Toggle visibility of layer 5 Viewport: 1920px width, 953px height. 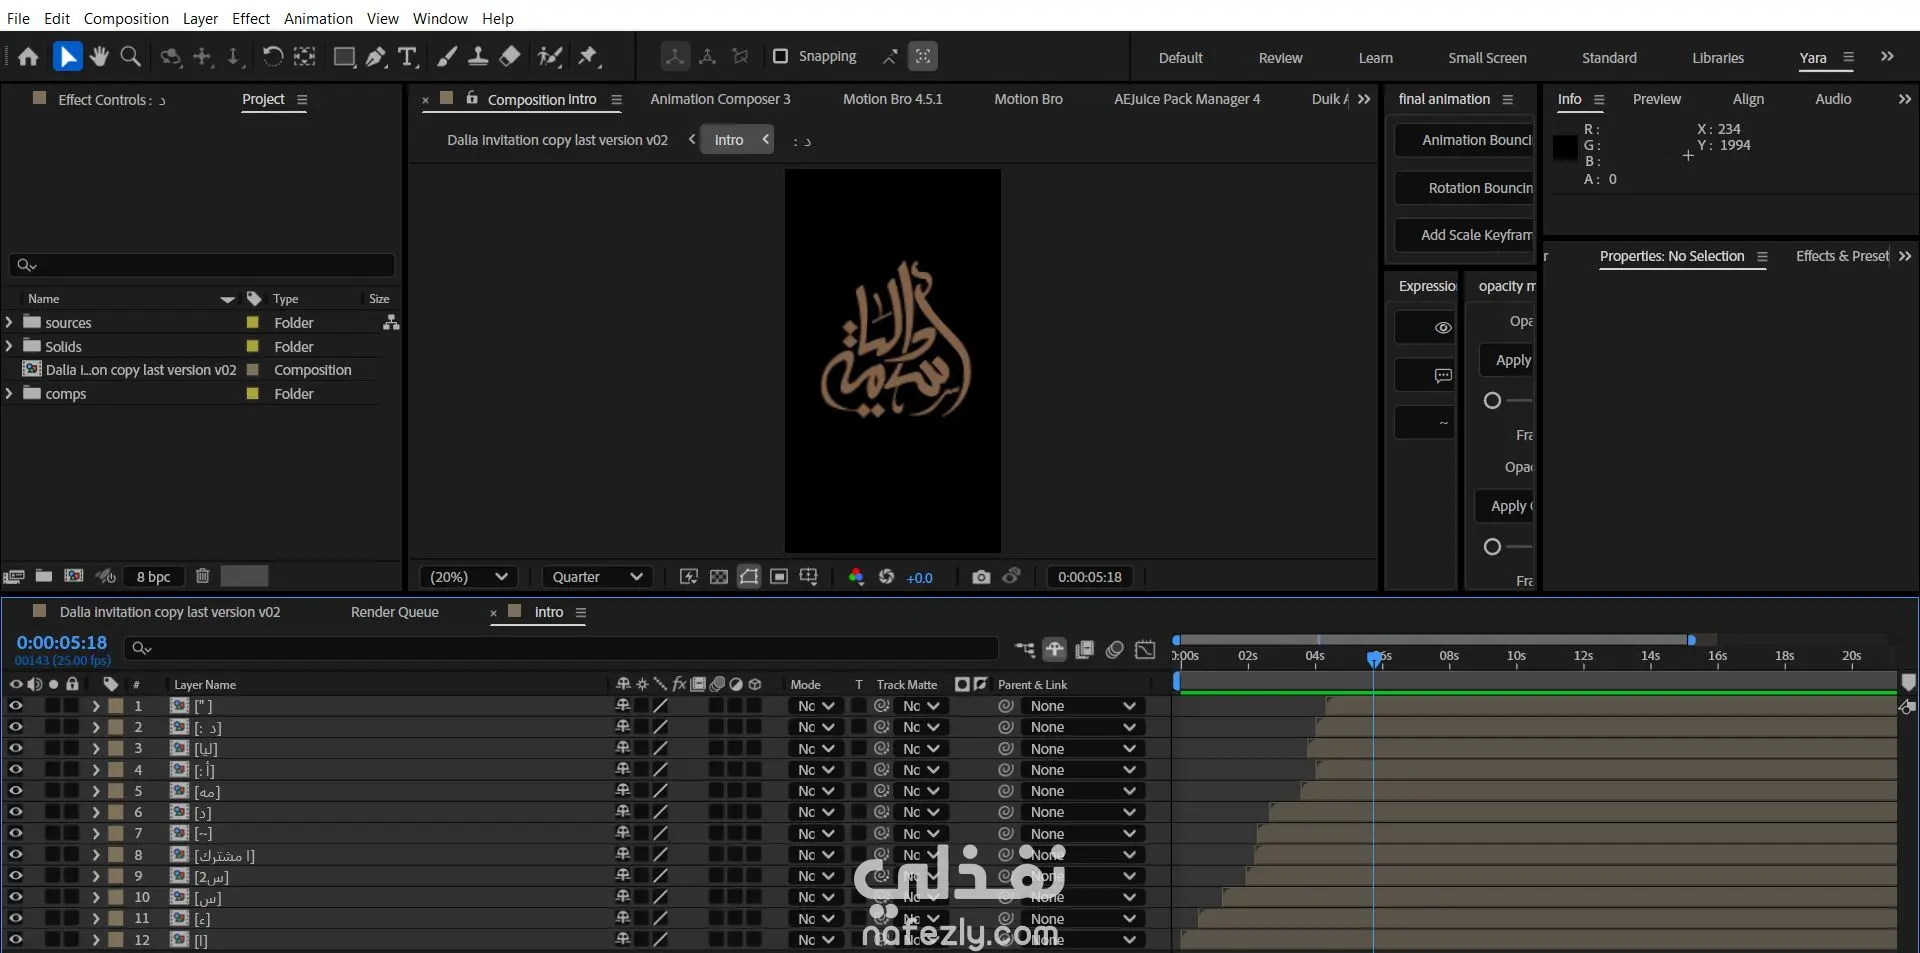[x=16, y=791]
